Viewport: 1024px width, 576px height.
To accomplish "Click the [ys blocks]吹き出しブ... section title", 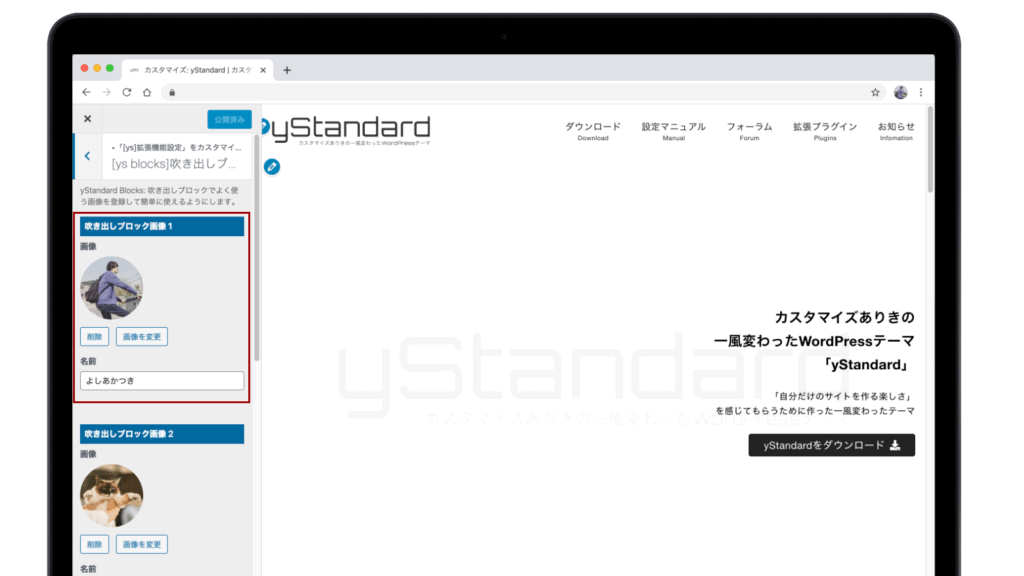I will (x=174, y=164).
